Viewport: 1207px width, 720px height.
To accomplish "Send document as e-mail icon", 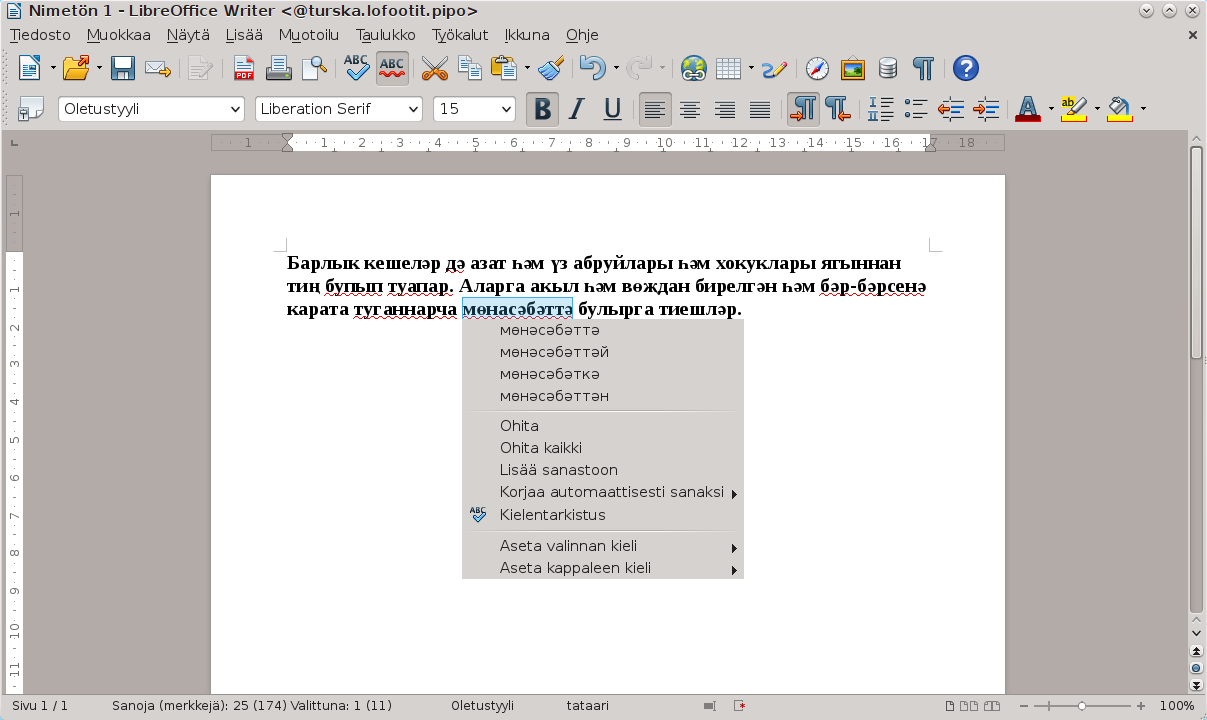I will click(x=157, y=68).
